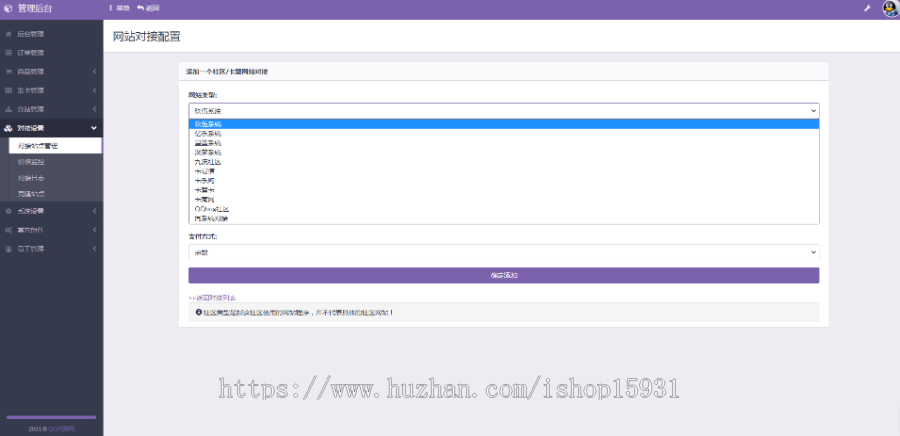Click the 菜单 text in the header

coord(123,9)
